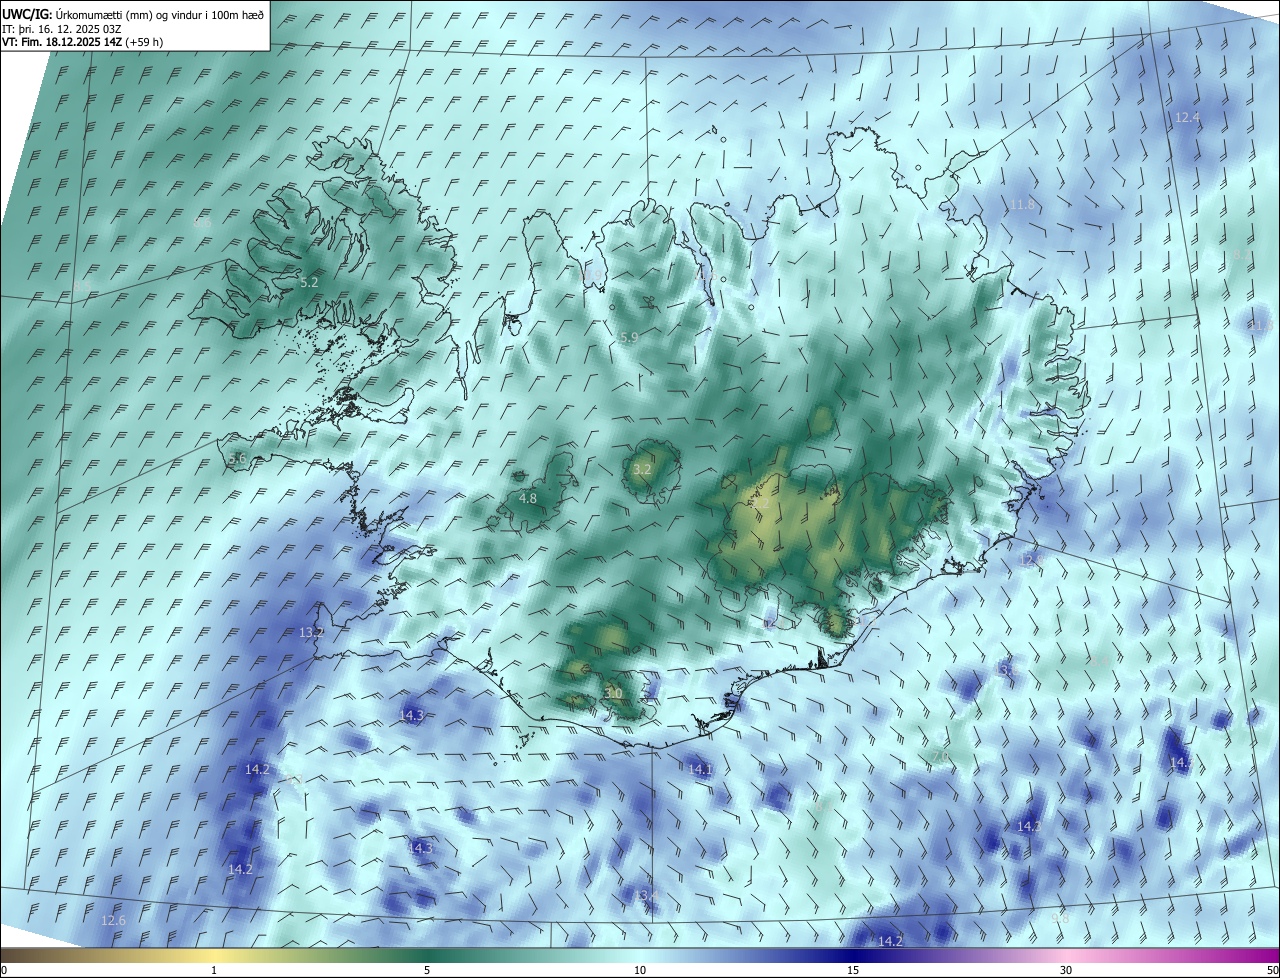Click the 5.9 value label in north Iceland

(x=628, y=338)
